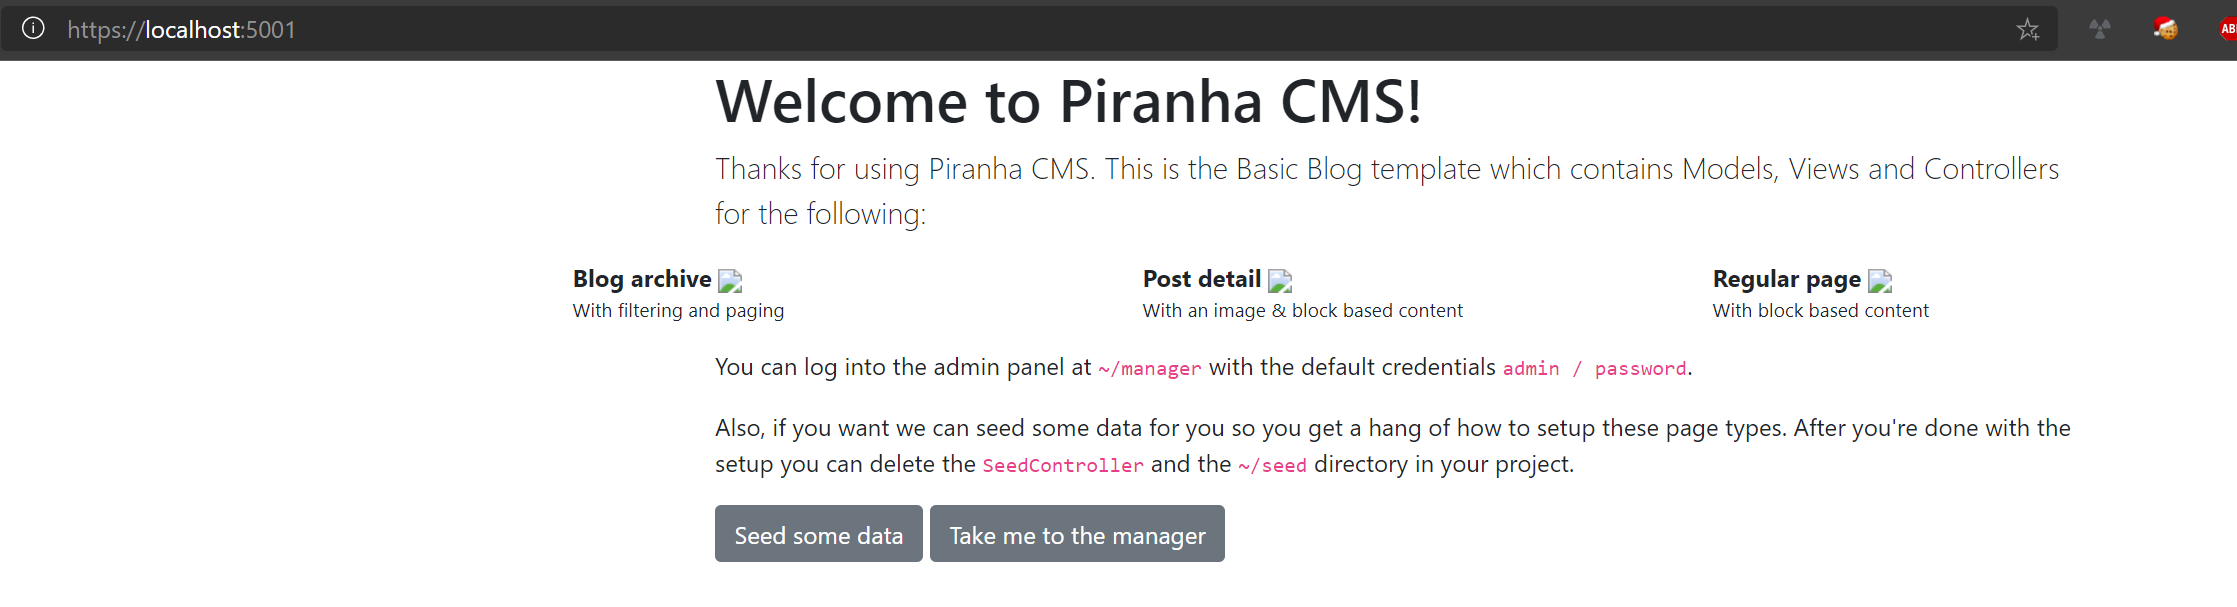Click the bookmark star icon
Screen dimensions: 2237x607
[x=2029, y=29]
